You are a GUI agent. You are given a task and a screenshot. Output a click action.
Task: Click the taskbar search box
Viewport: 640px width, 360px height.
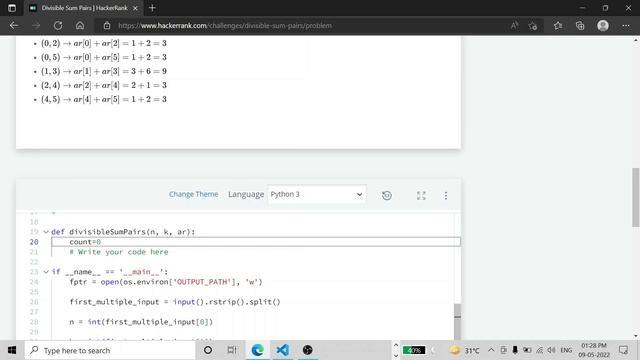110,350
